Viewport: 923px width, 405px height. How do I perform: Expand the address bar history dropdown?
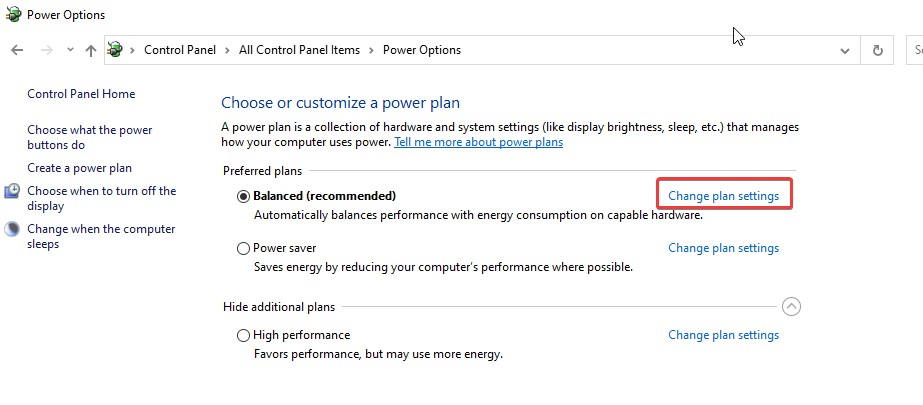click(845, 51)
